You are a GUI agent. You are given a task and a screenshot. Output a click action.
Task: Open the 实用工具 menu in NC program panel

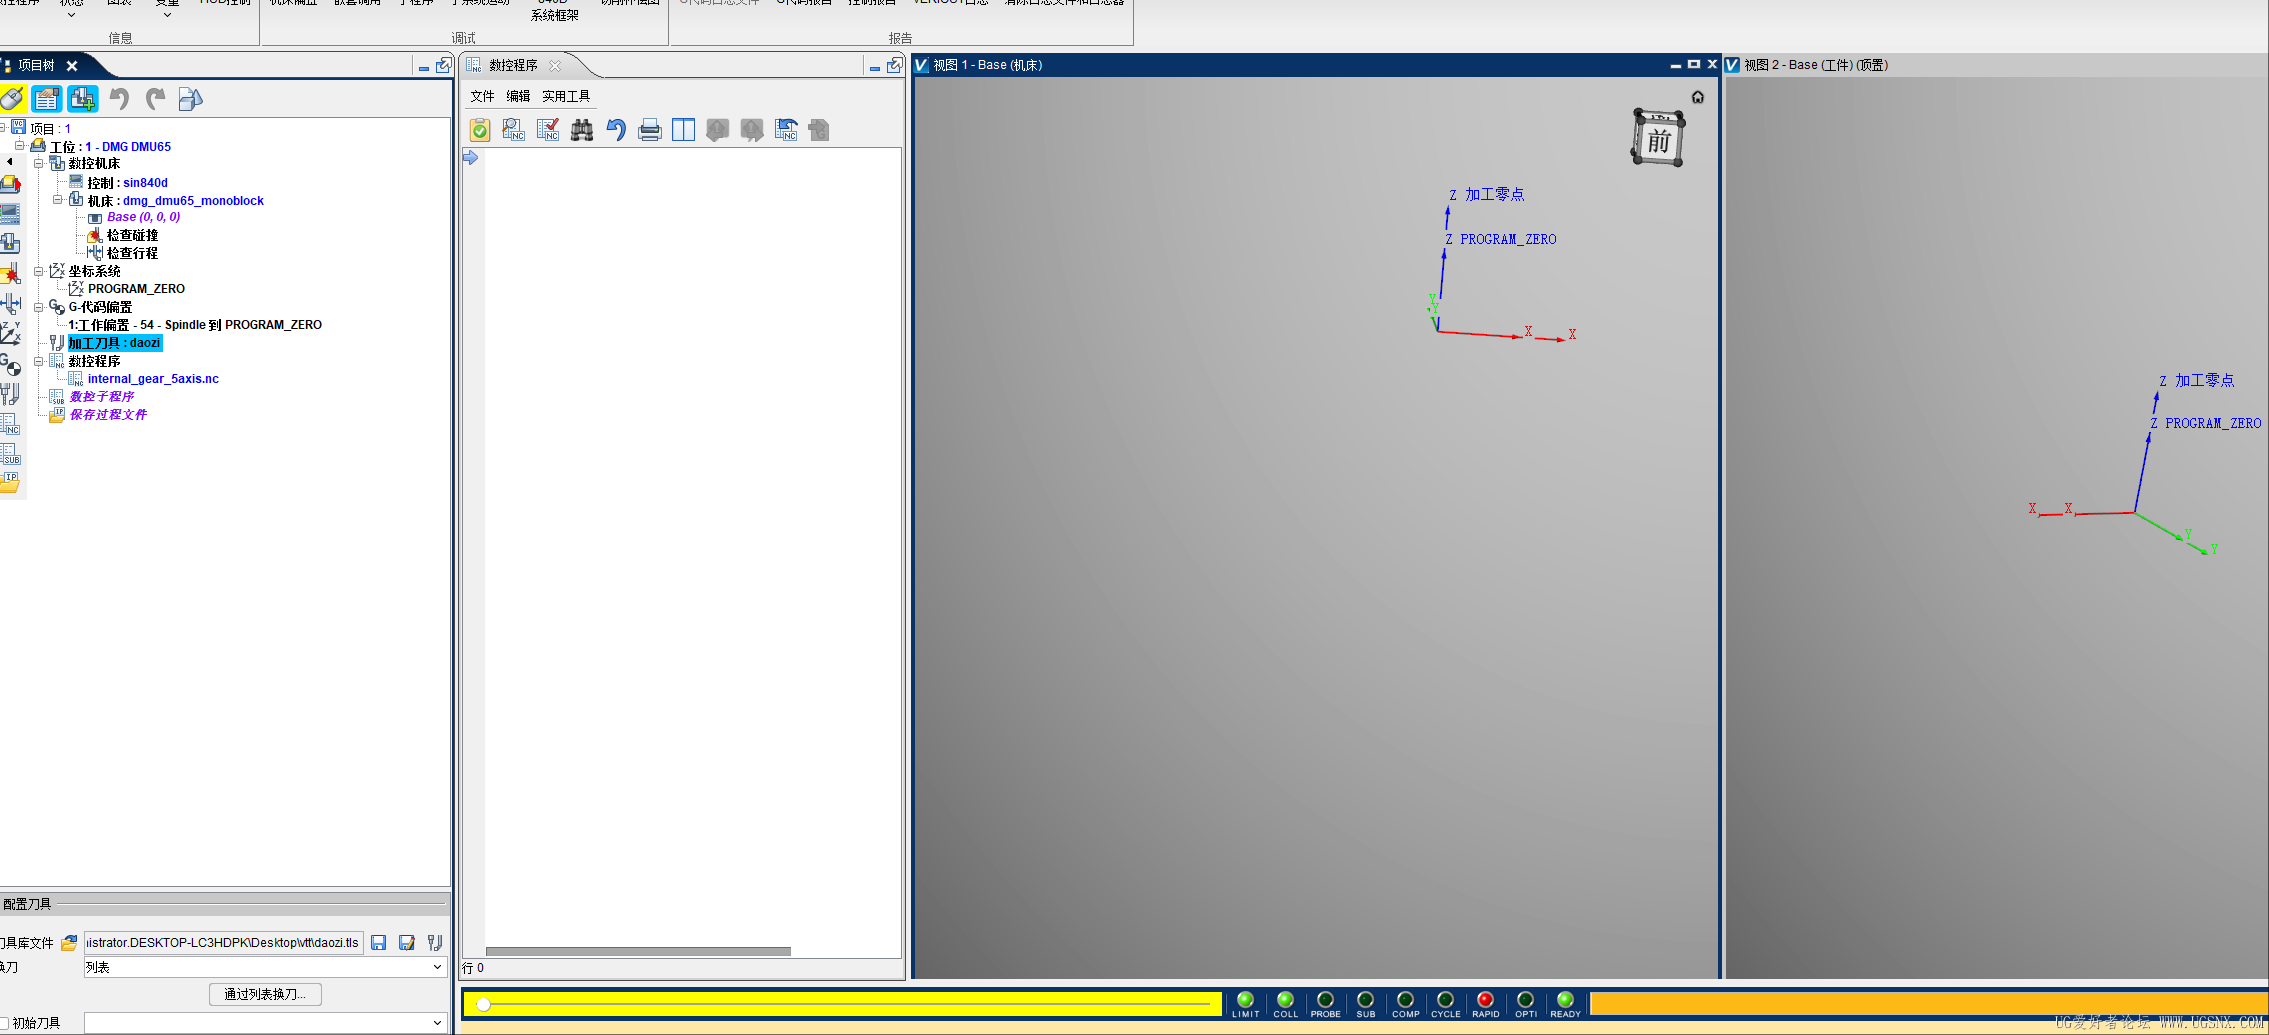[x=566, y=96]
